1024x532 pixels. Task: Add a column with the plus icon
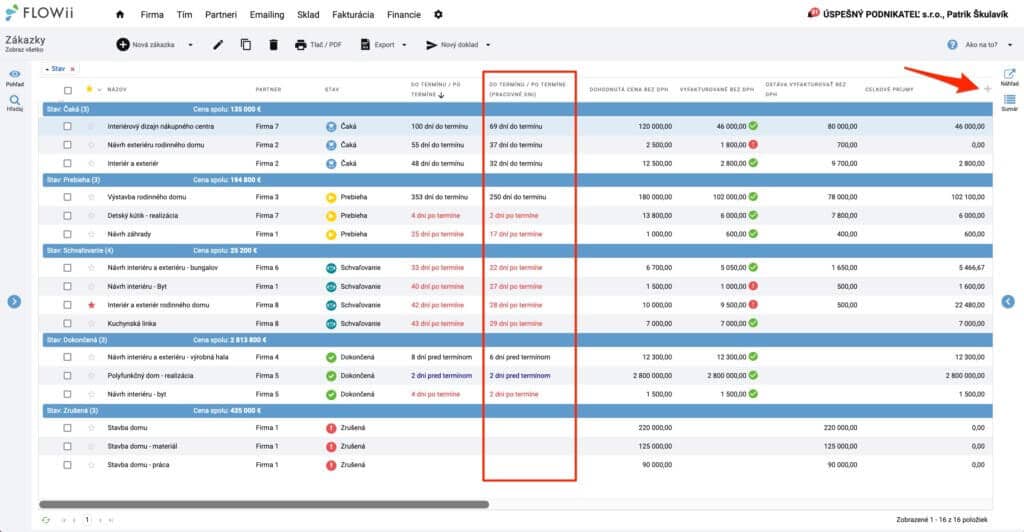[x=987, y=89]
